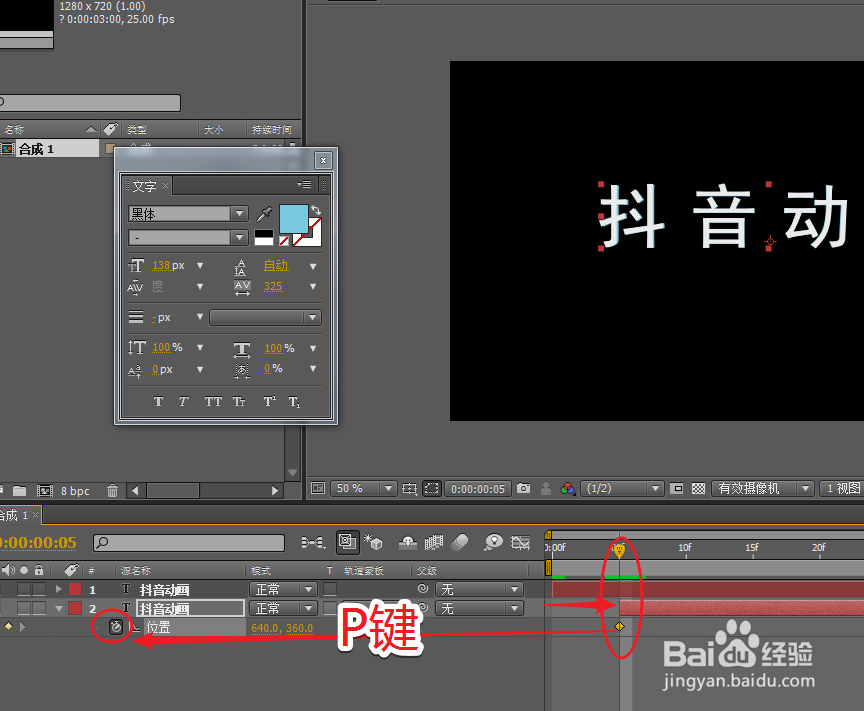
Task: Toggle lock switch for layer 2
Action: [39, 608]
